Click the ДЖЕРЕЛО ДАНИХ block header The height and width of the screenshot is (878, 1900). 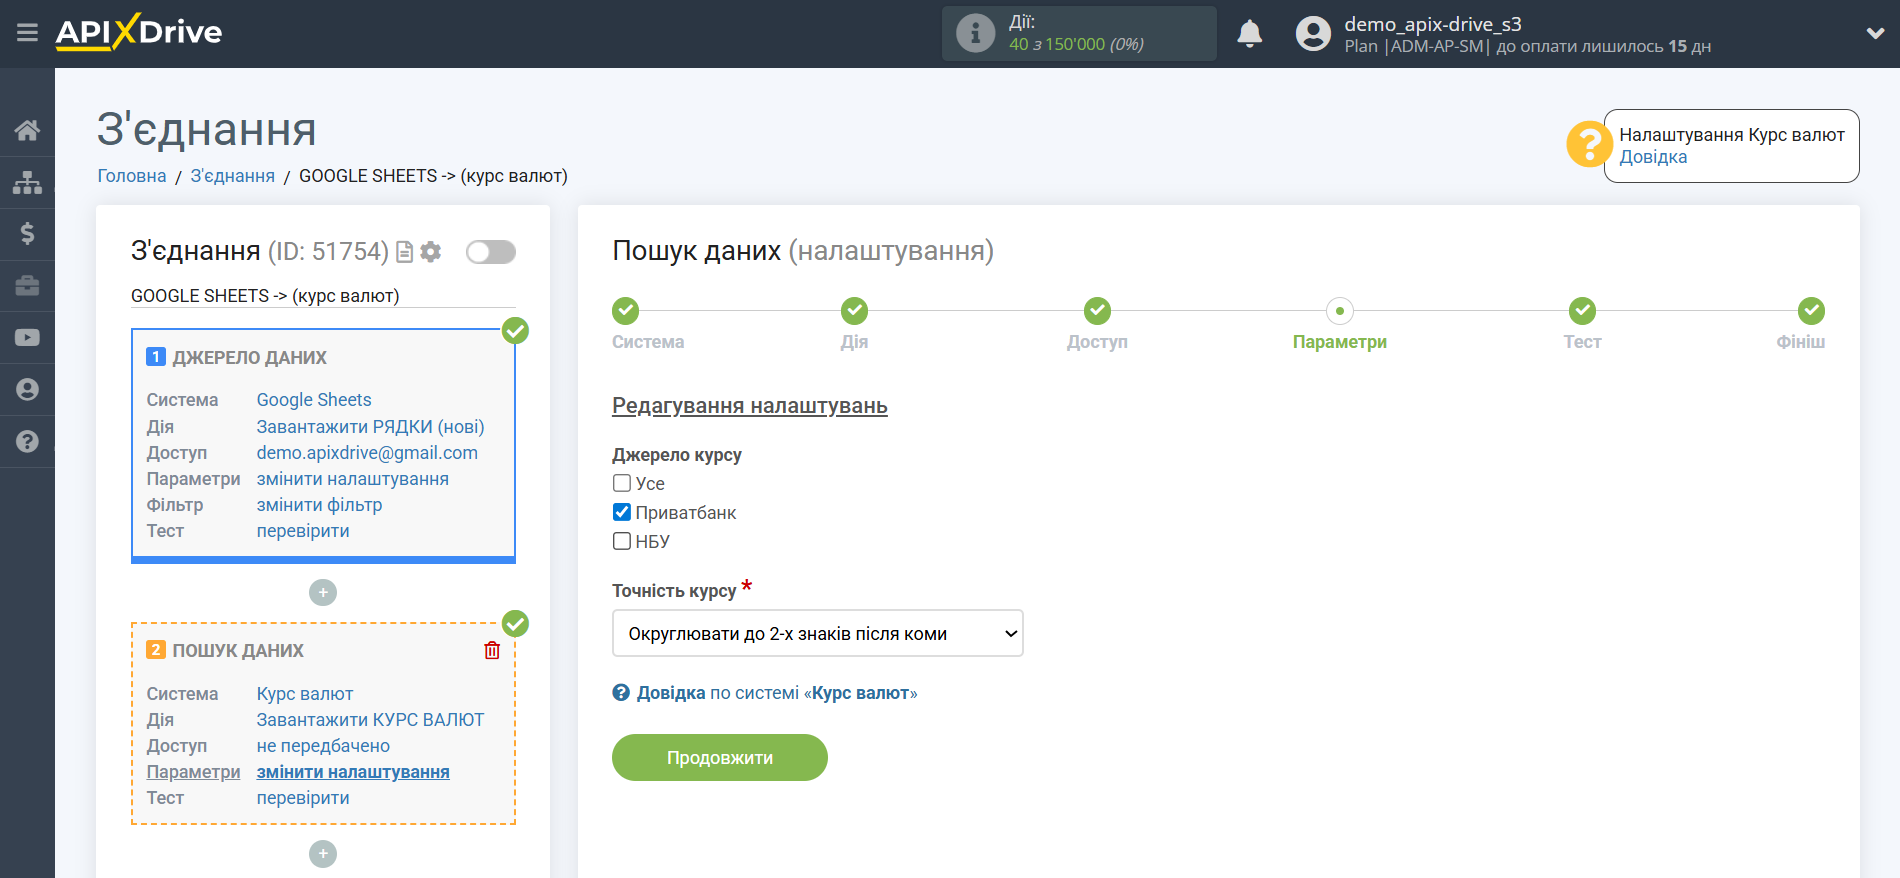coord(249,358)
